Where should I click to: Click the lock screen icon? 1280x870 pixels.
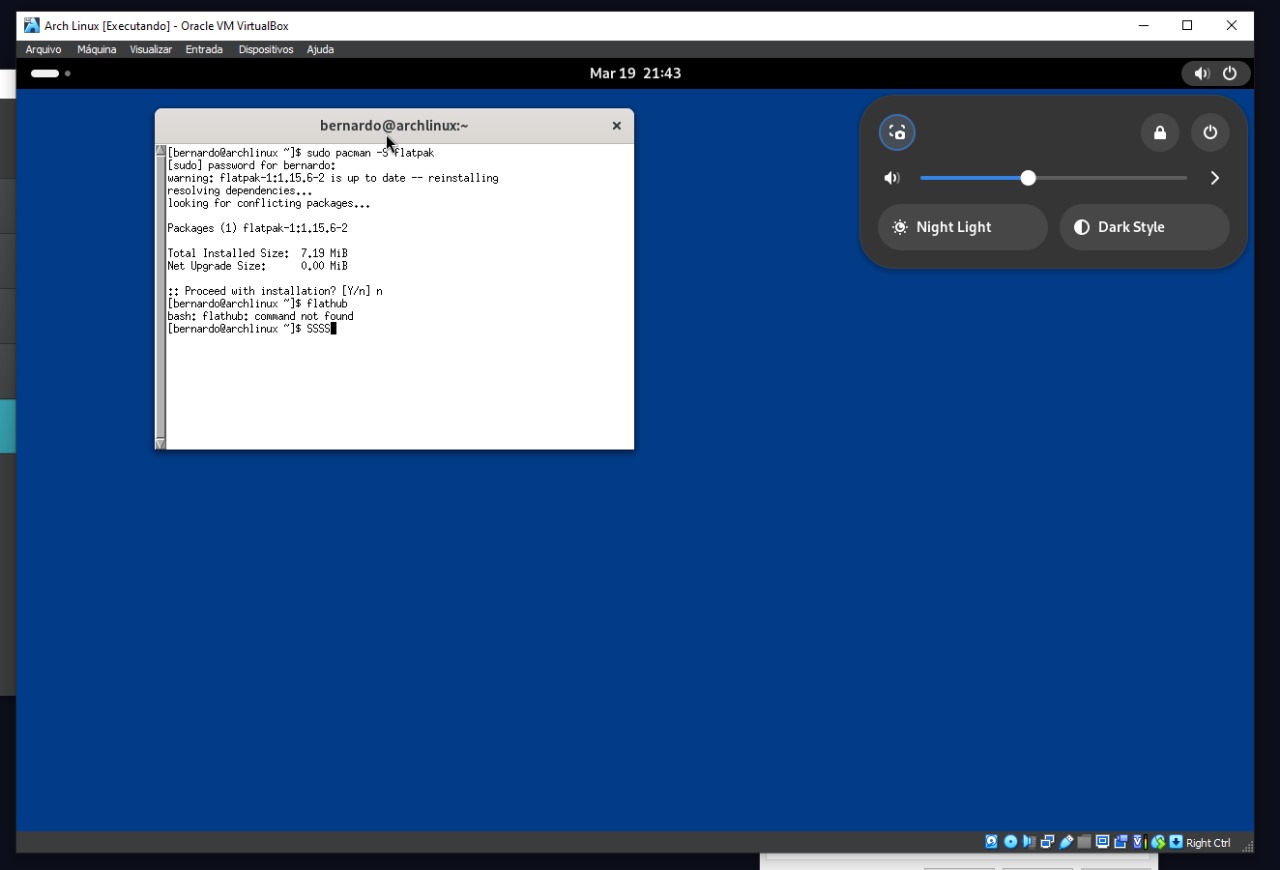pos(1160,132)
